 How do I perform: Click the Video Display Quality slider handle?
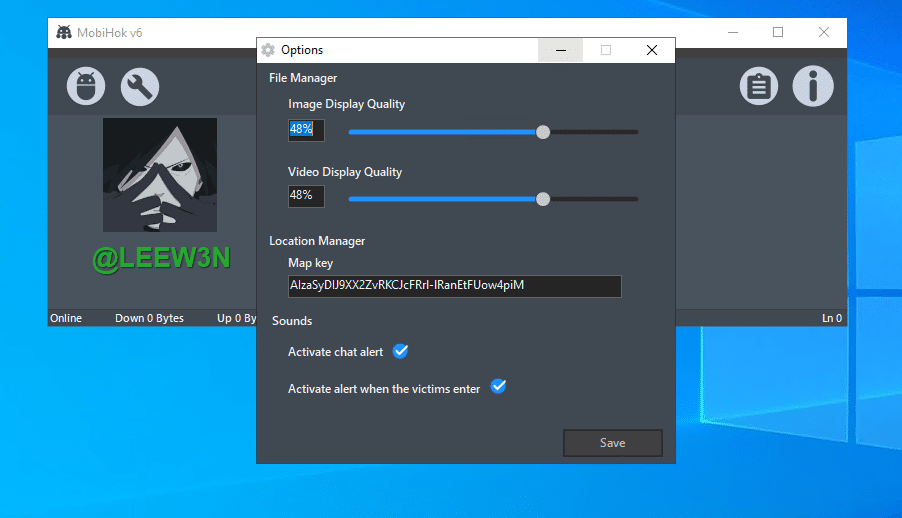tap(543, 199)
